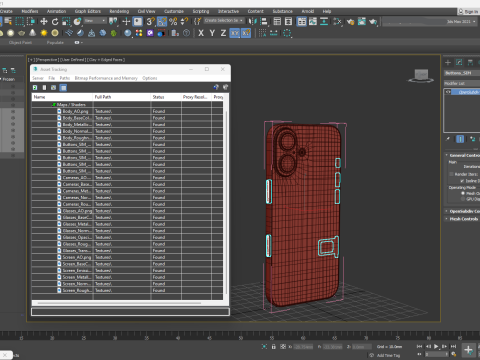Image resolution: width=480 pixels, height=360 pixels.
Task: Expand OpenSubdiv Controls rollout
Action: 463,211
